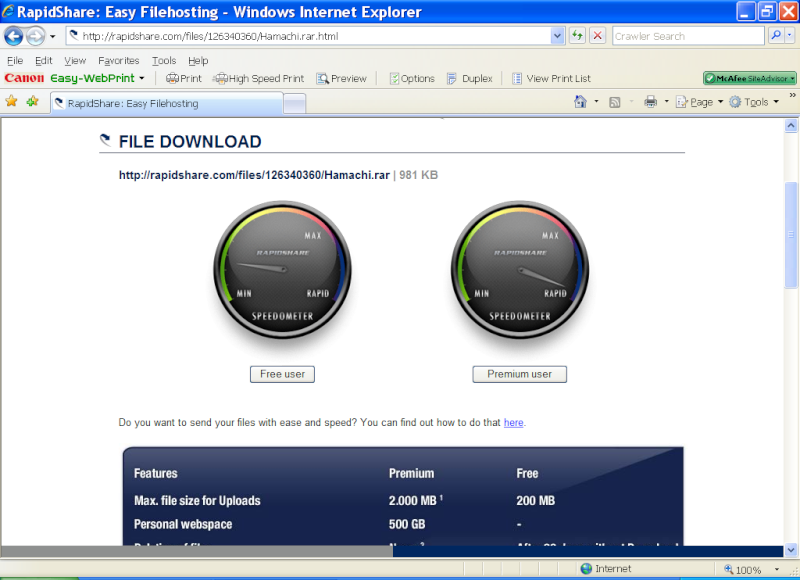Click the vertical scrollbar down arrow
800x580 pixels.
(x=791, y=550)
